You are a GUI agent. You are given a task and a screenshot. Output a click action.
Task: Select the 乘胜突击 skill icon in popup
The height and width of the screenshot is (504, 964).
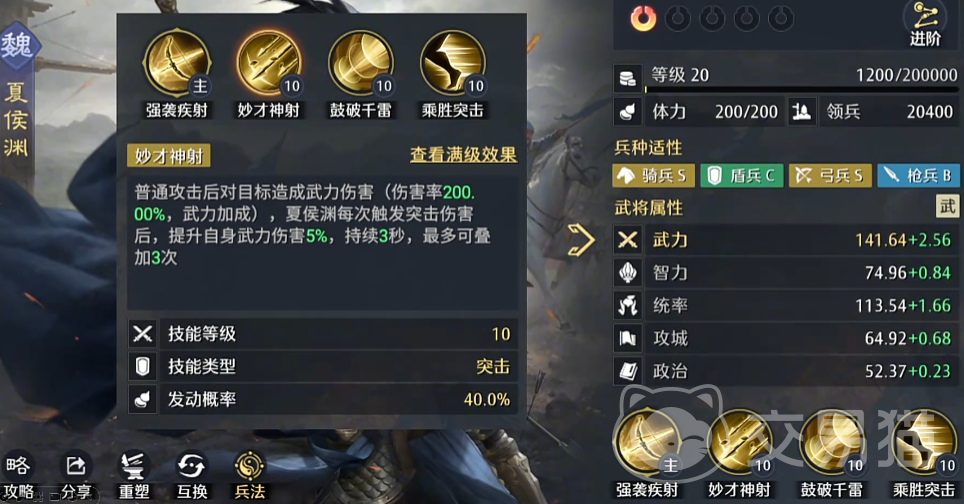click(x=453, y=63)
